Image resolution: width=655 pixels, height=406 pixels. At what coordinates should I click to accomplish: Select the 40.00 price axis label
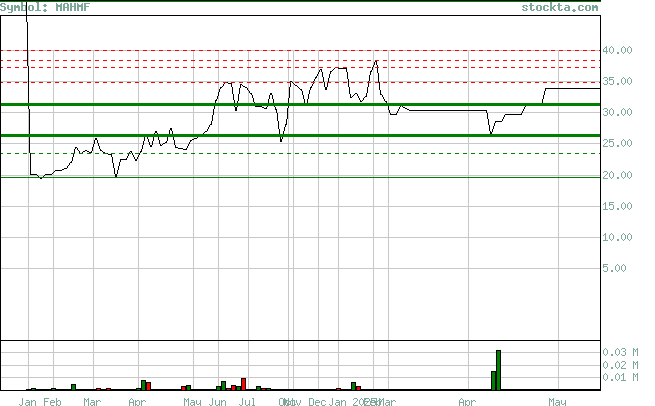(x=617, y=50)
